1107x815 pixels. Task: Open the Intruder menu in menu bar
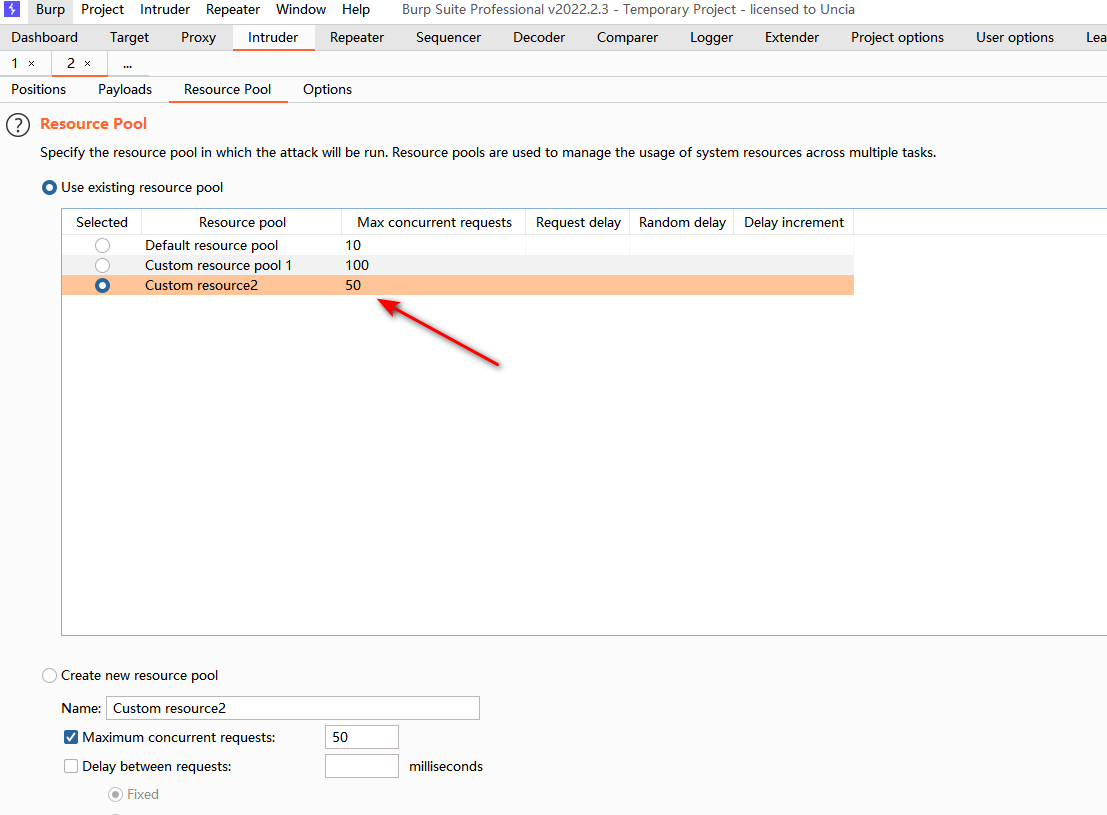[164, 9]
